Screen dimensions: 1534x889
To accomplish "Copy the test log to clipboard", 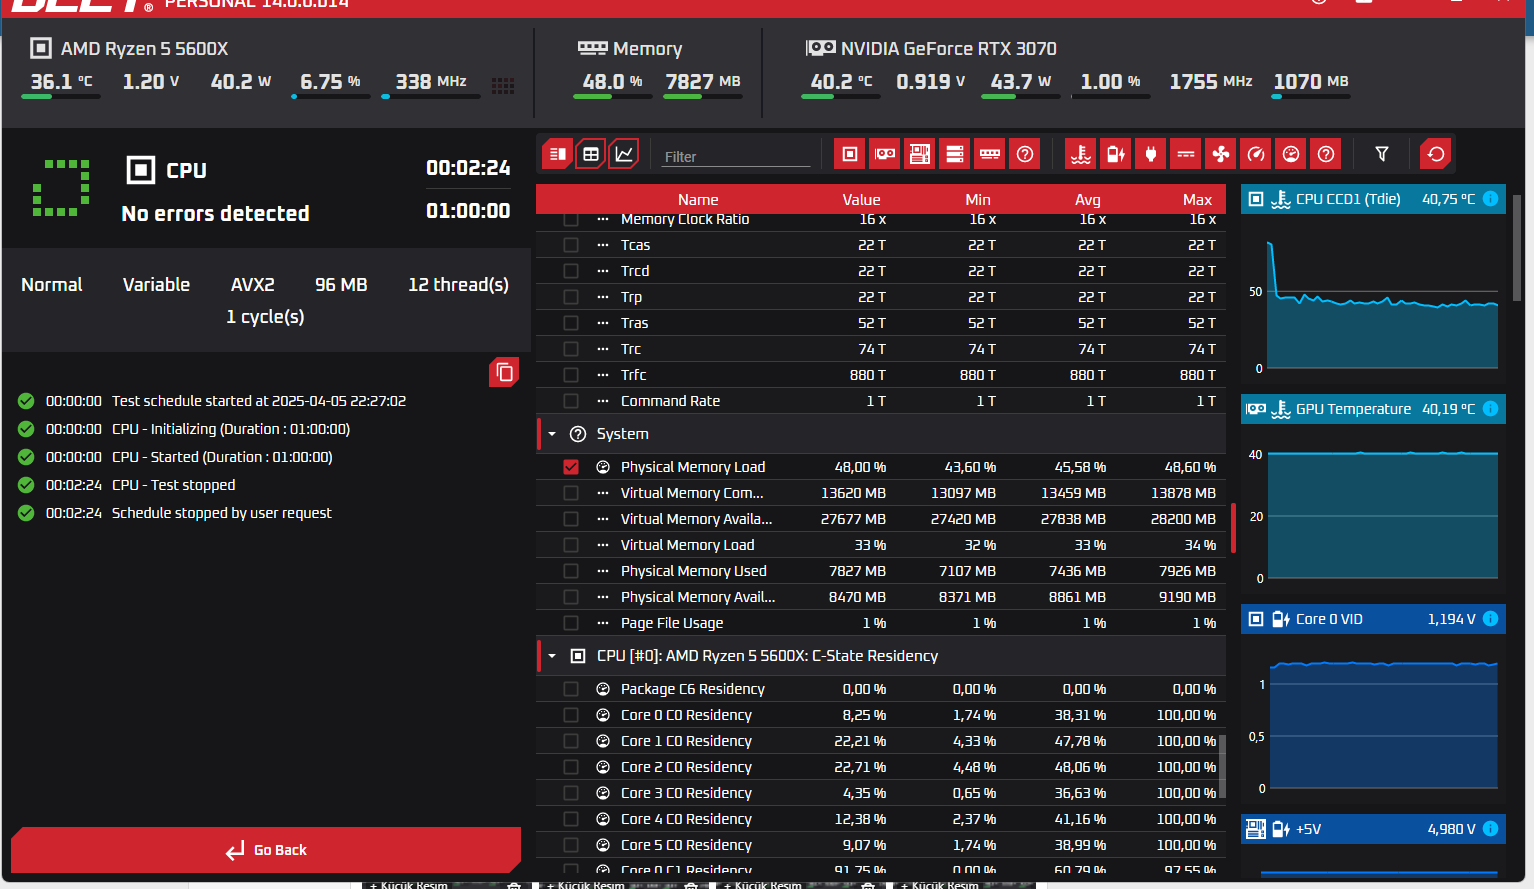I will 504,372.
